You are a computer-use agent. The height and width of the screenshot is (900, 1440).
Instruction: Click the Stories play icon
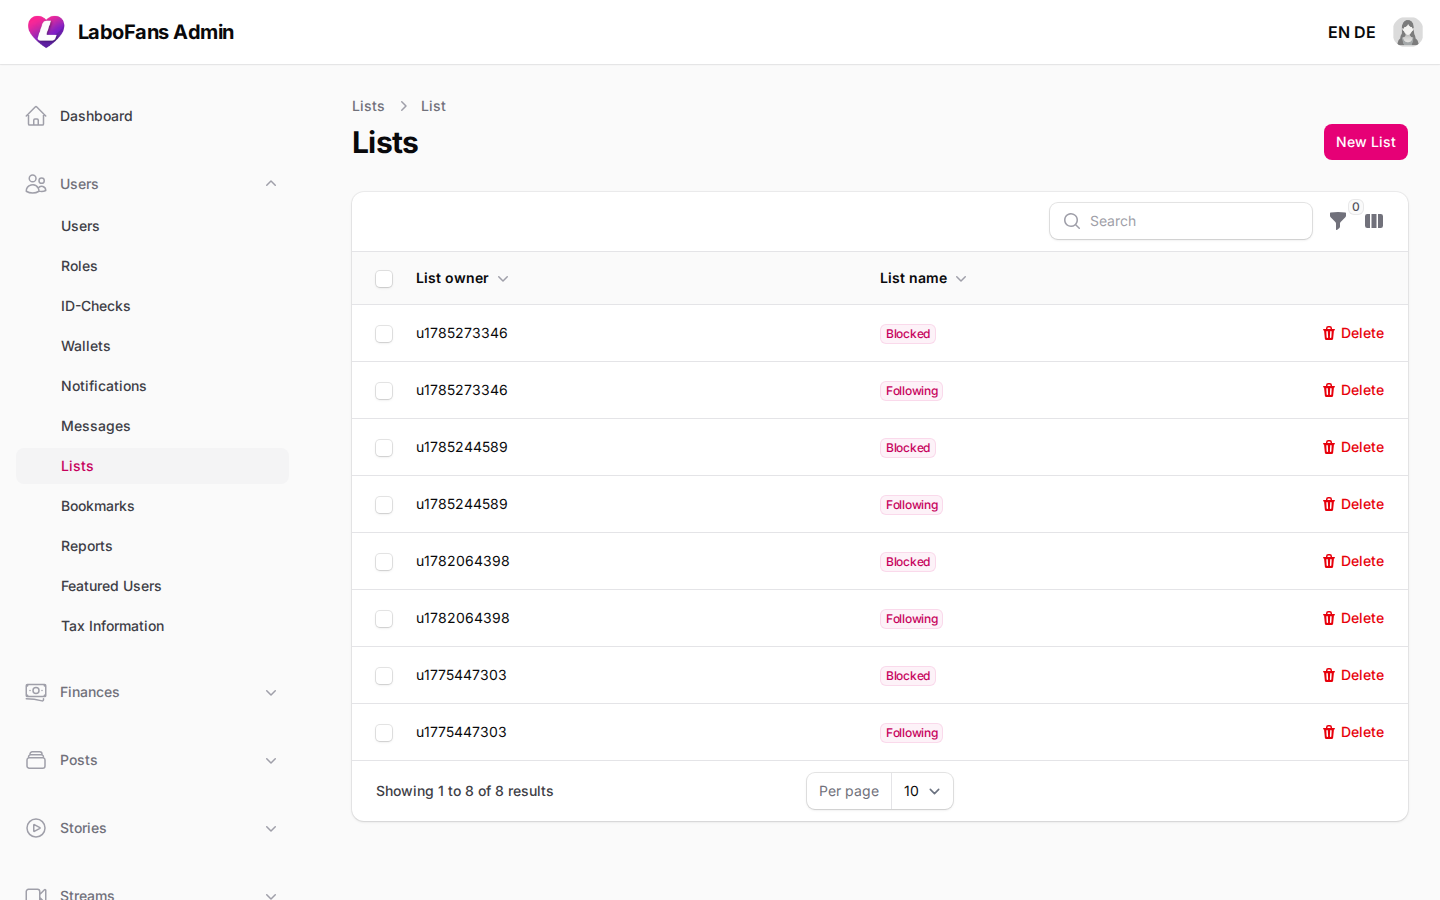tap(36, 828)
